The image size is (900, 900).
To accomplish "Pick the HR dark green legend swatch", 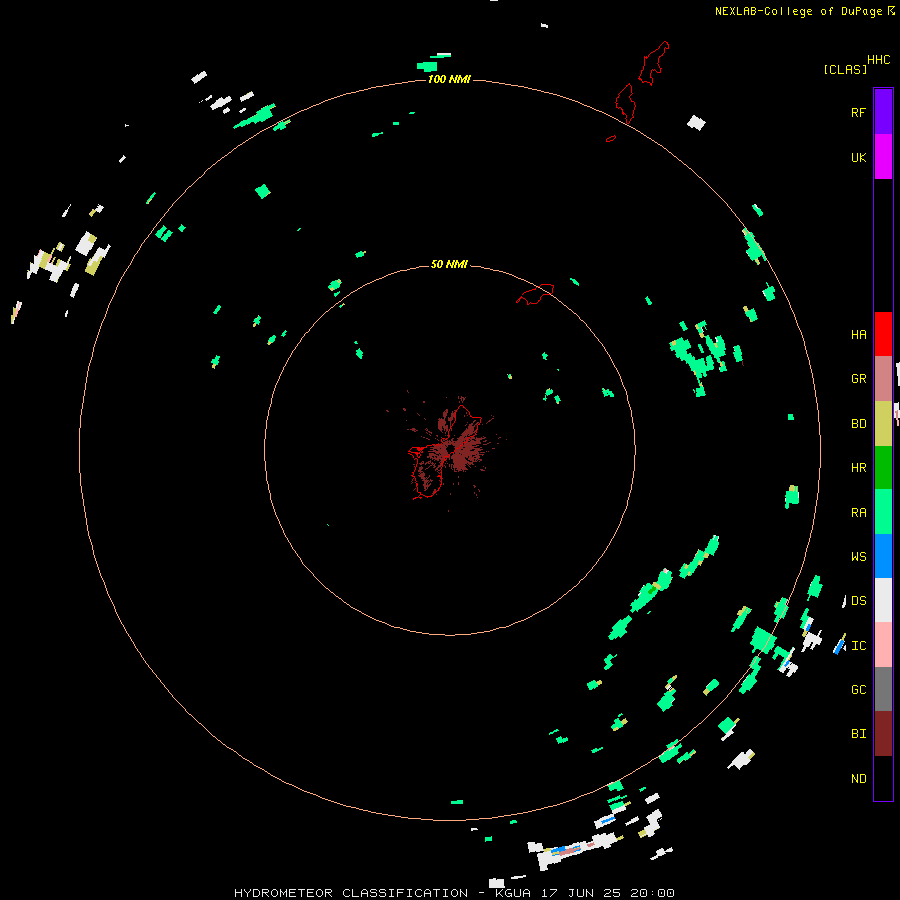I will (883, 468).
